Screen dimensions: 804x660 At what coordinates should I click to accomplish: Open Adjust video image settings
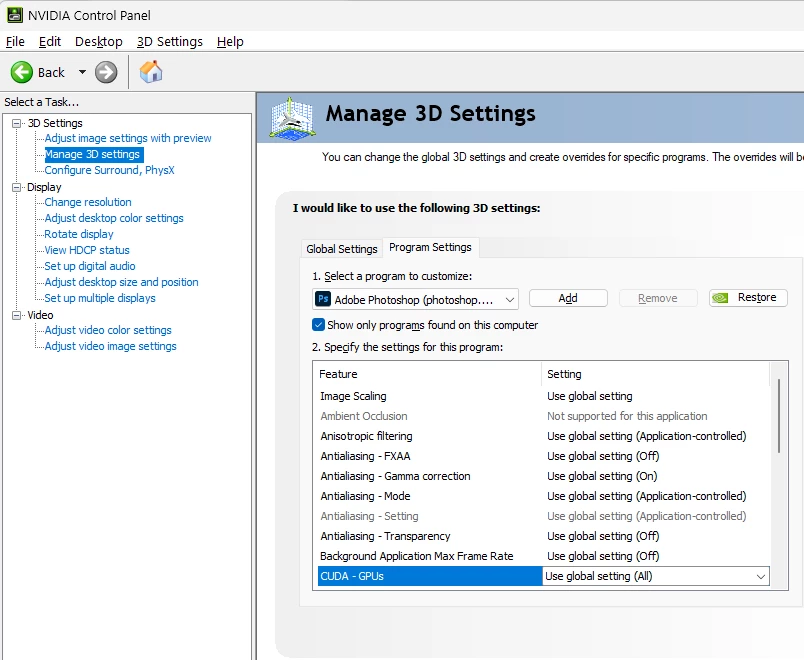(x=110, y=346)
